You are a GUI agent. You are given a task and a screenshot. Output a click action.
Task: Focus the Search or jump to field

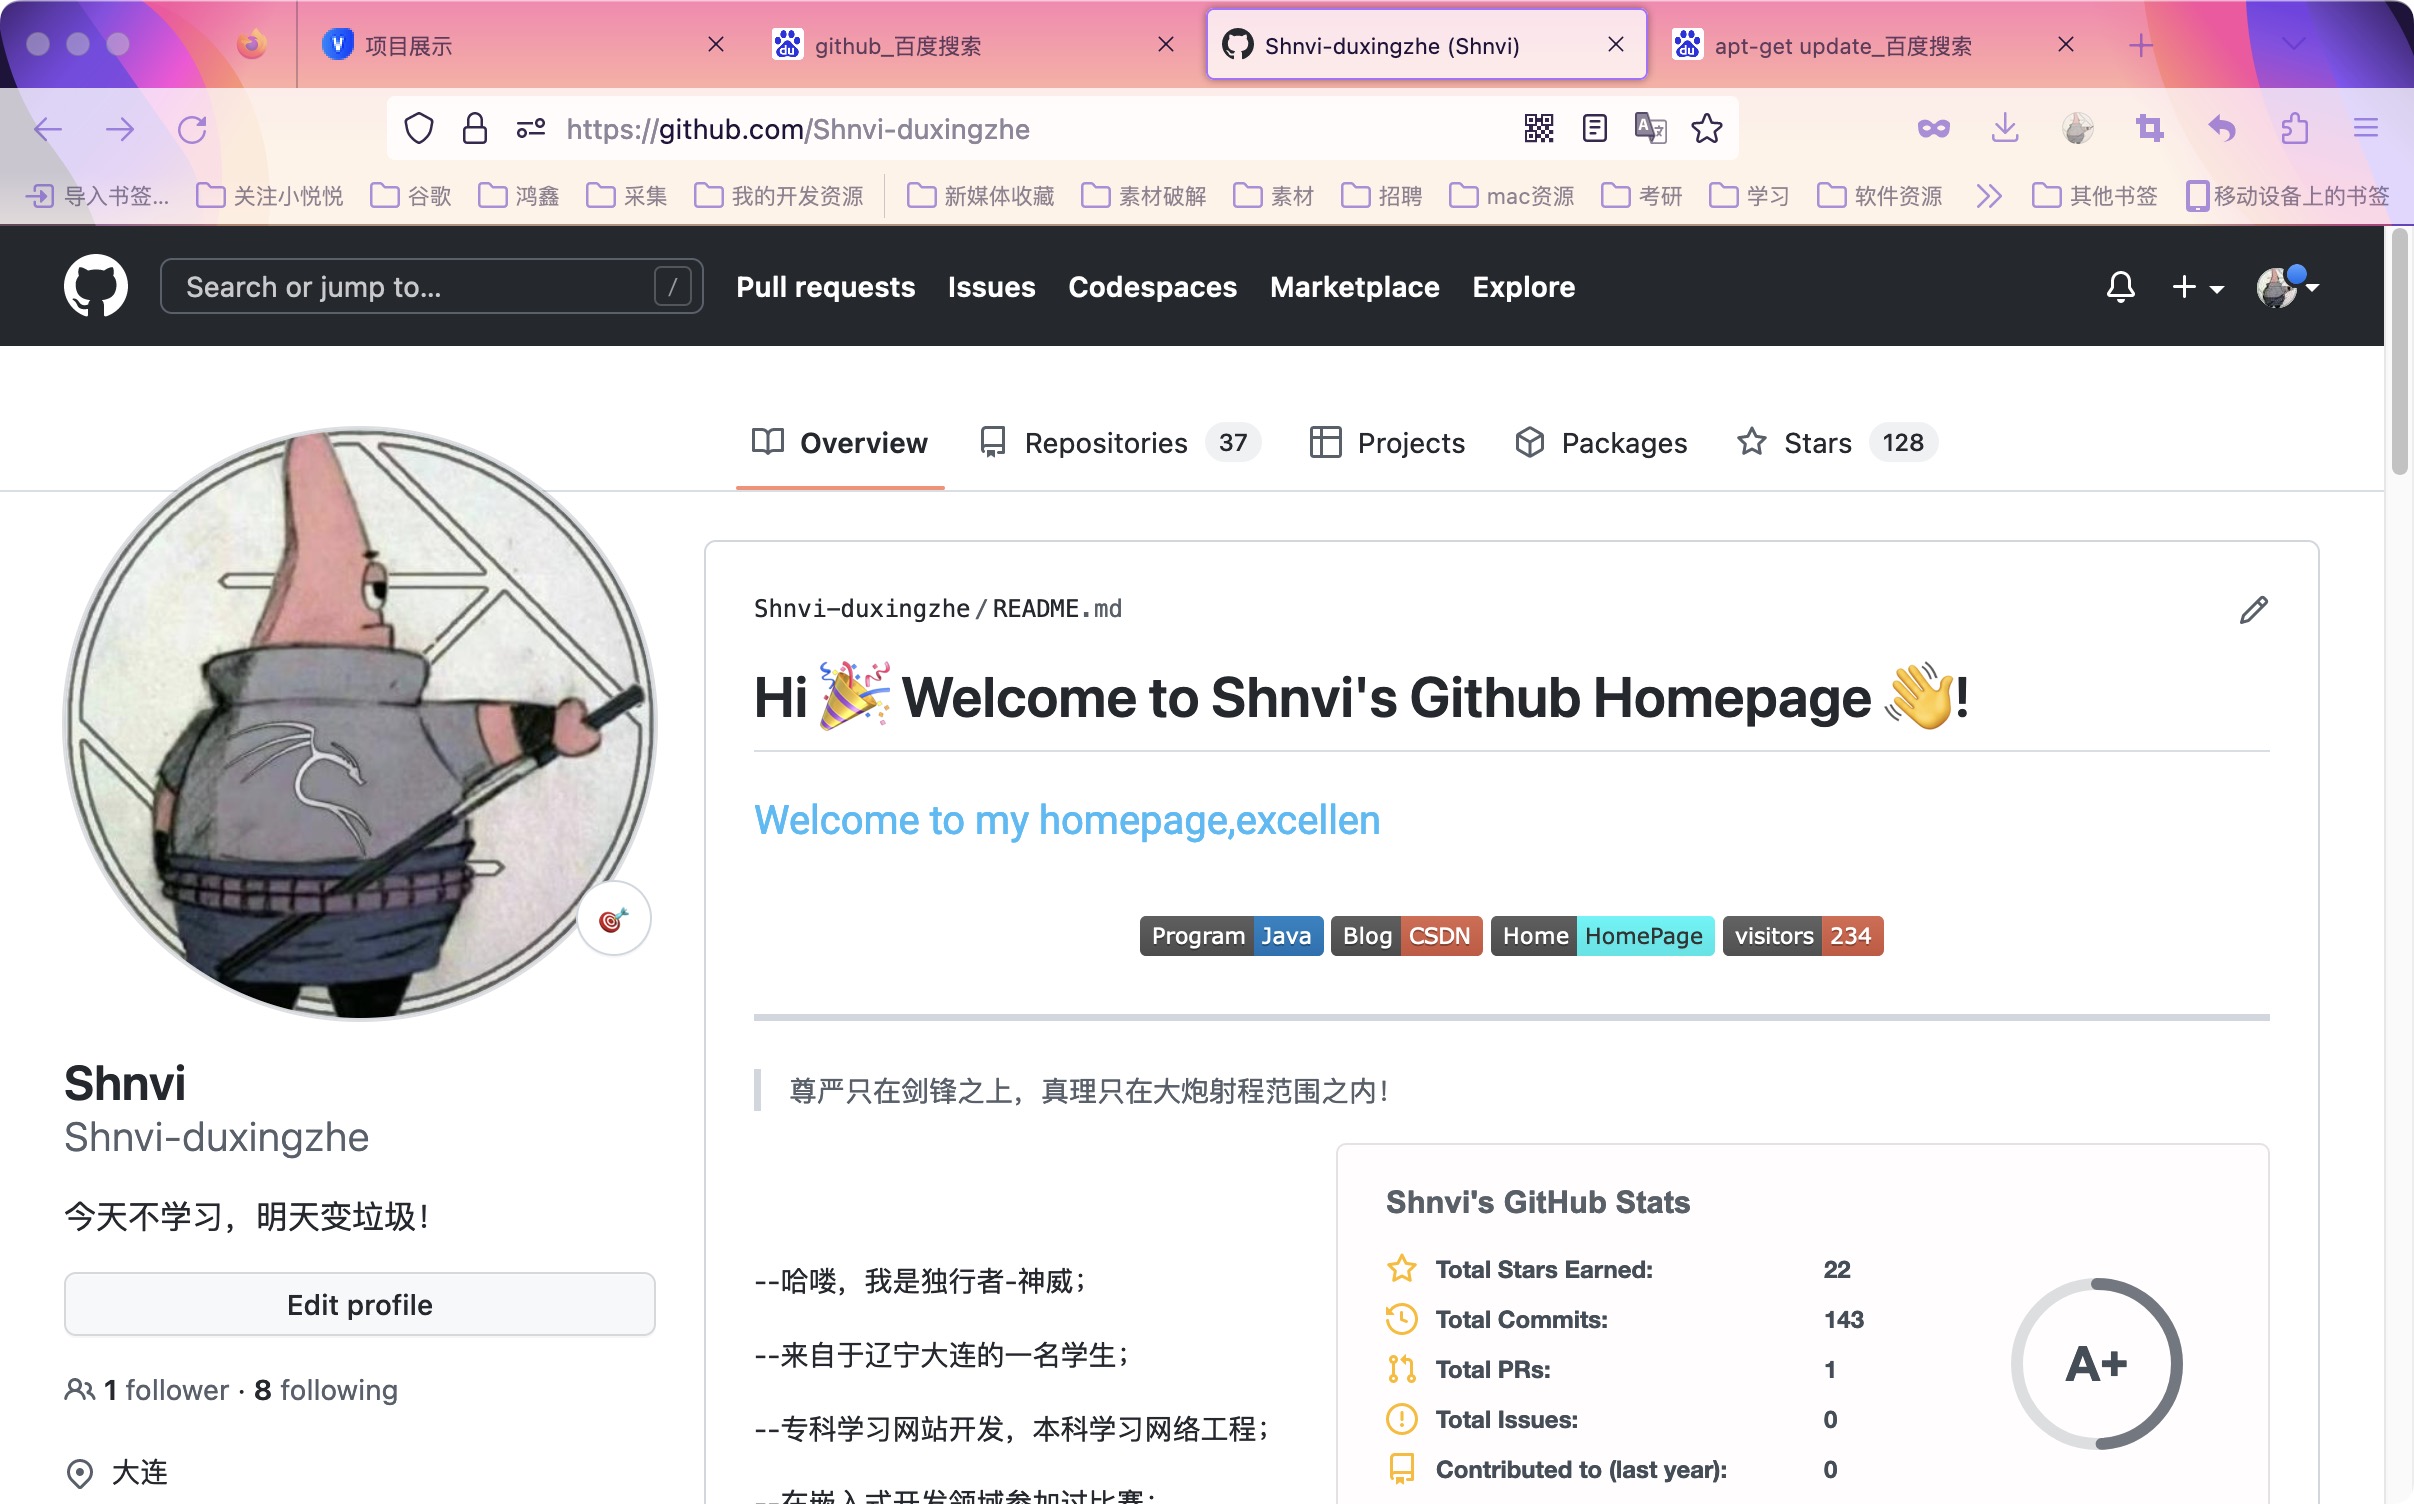point(431,287)
